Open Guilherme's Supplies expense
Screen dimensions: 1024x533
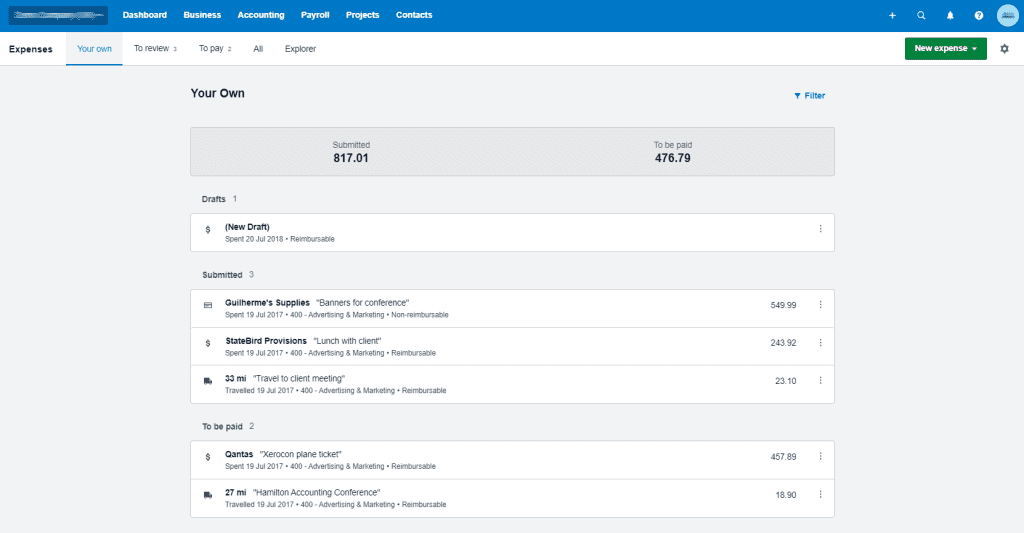512,308
